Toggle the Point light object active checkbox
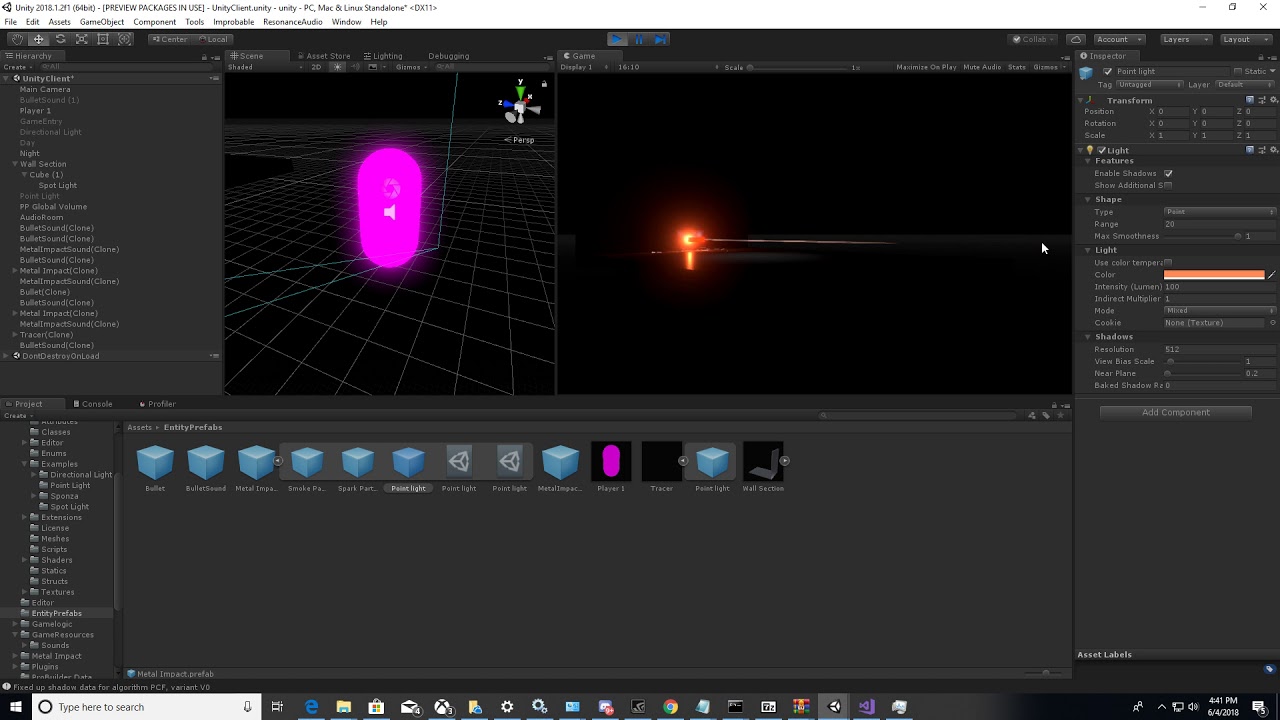The height and width of the screenshot is (720, 1280). click(x=1108, y=72)
